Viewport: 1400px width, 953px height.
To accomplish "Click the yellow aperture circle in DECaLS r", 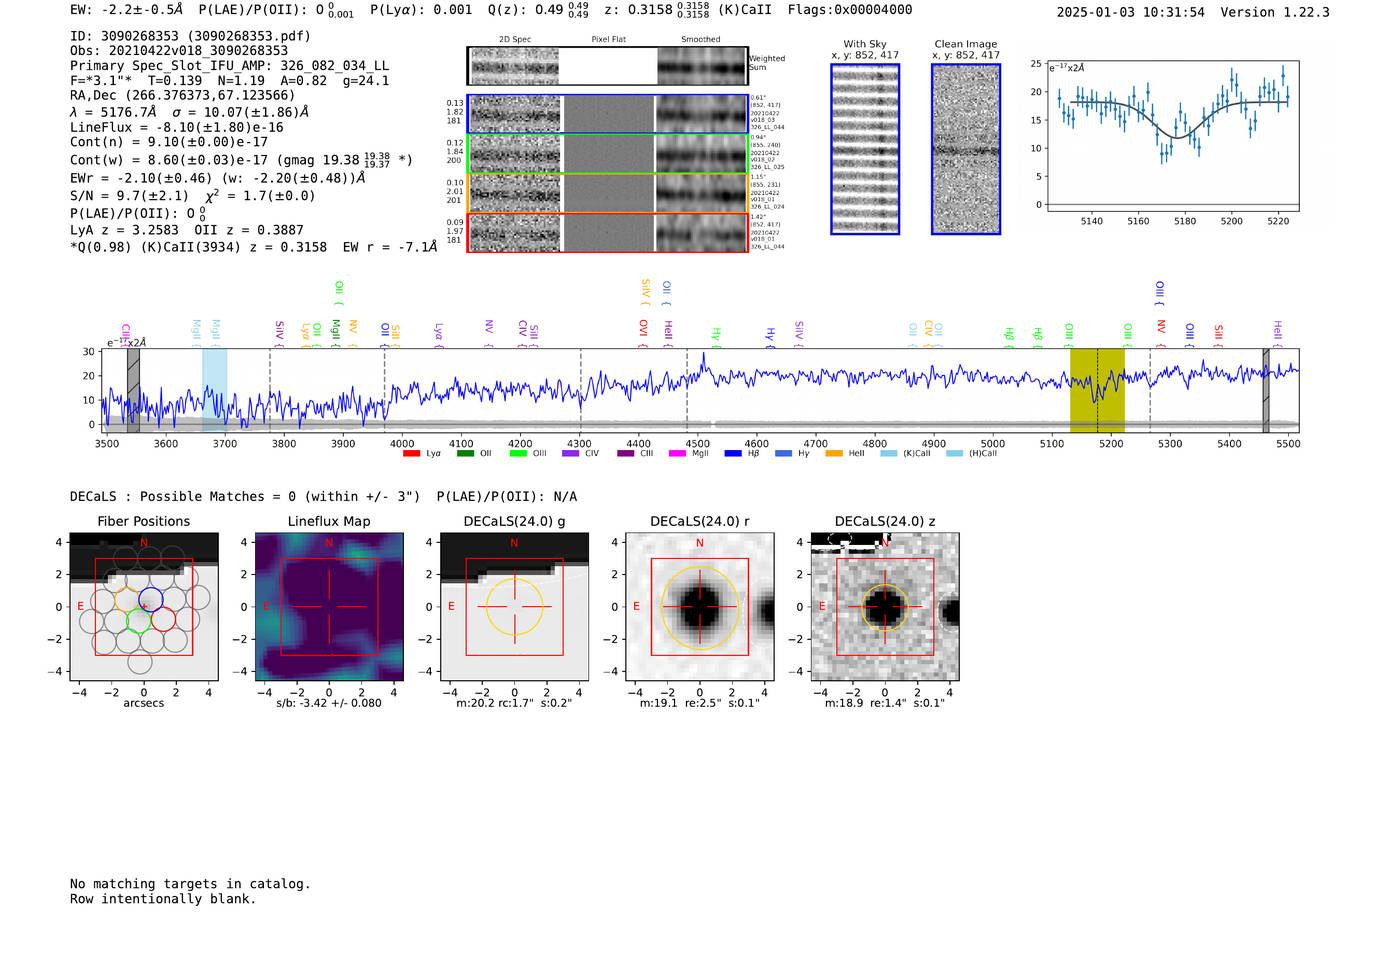I will (700, 607).
